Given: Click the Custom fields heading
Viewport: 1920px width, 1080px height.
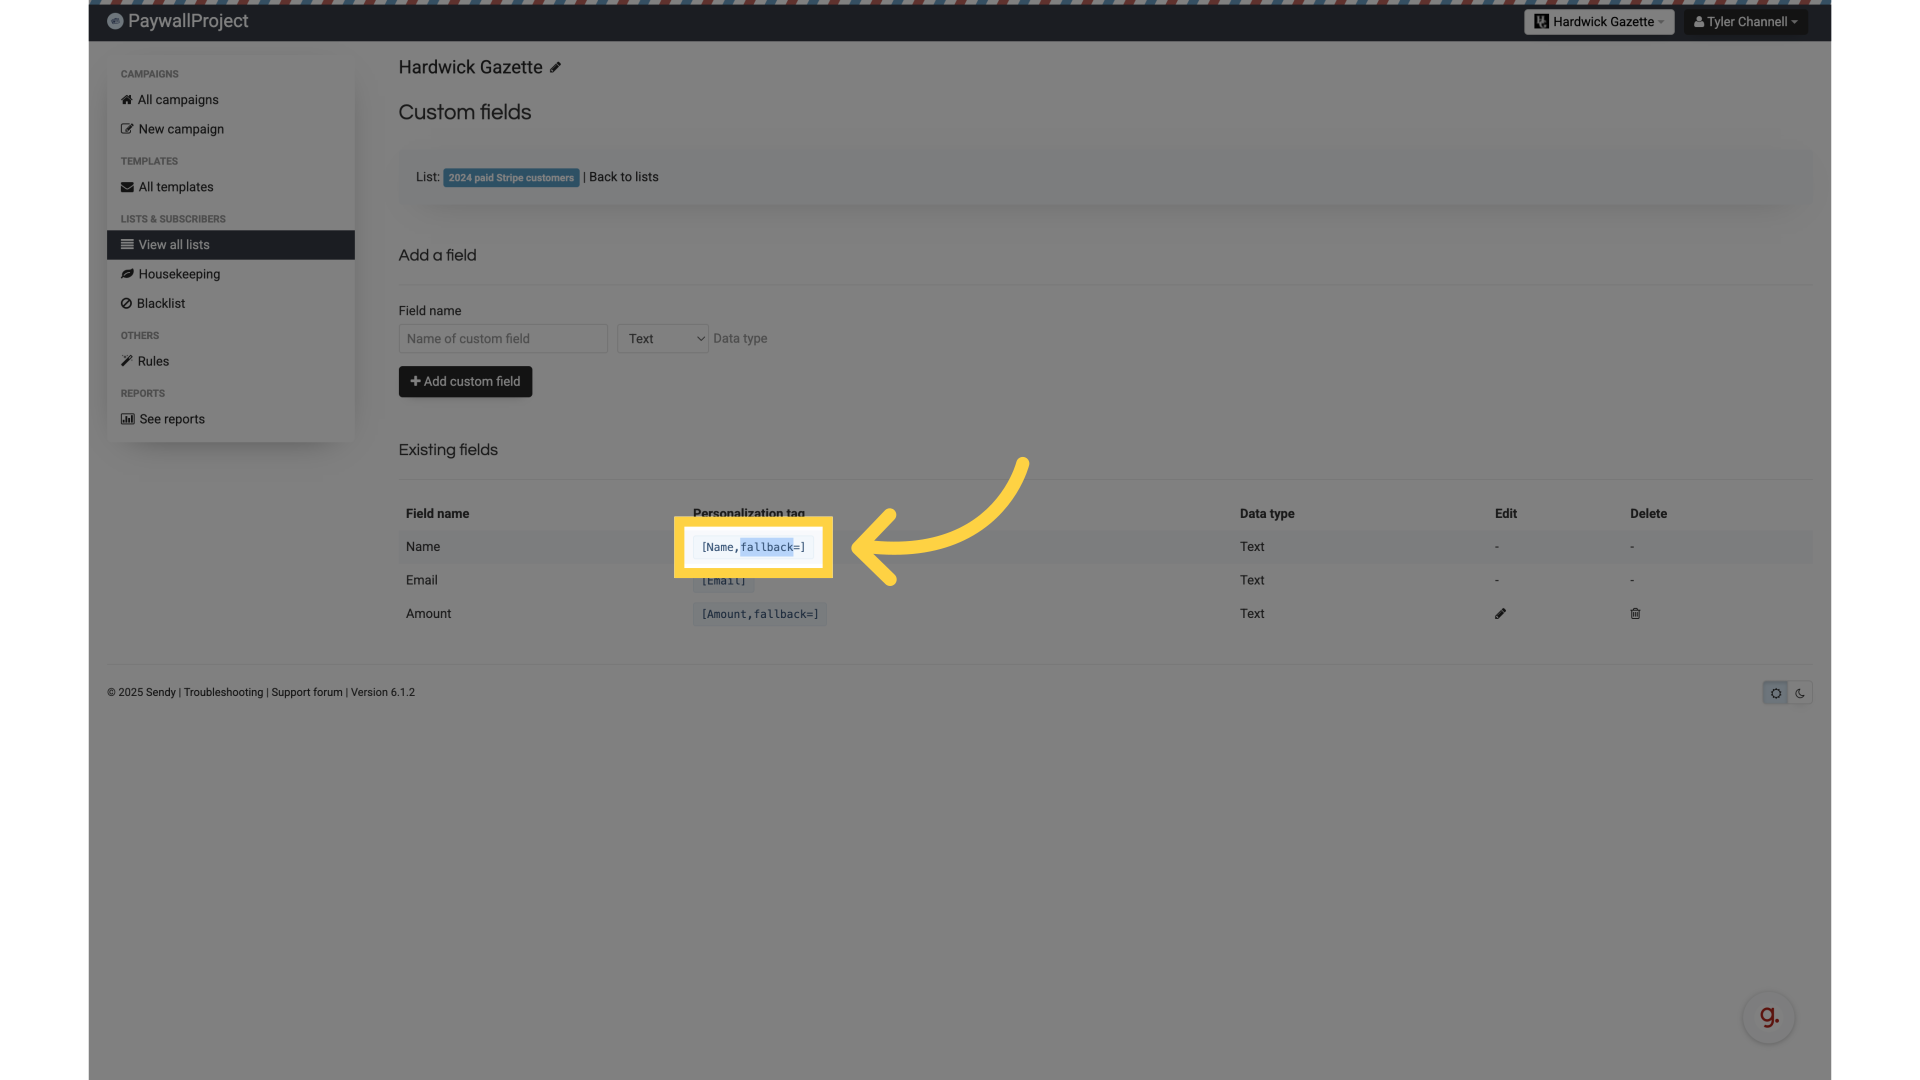Looking at the screenshot, I should point(465,113).
